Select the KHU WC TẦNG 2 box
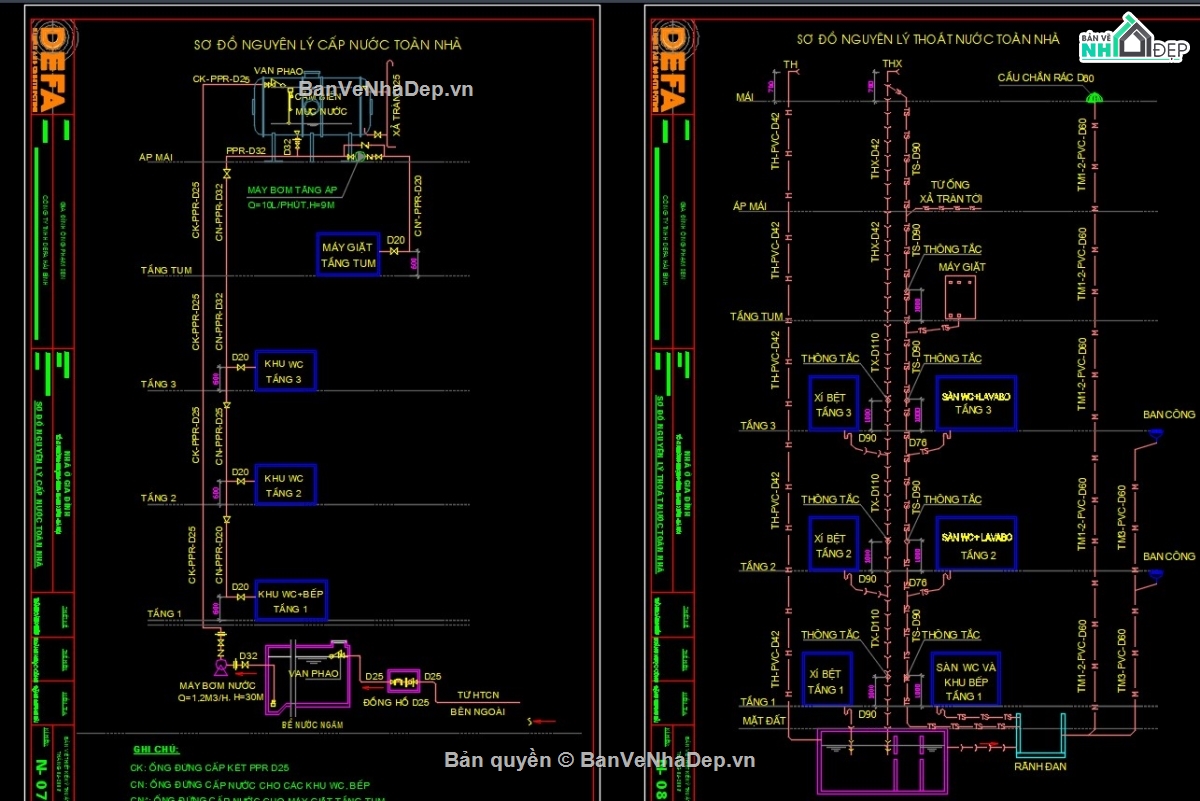1200x801 pixels. pyautogui.click(x=285, y=486)
